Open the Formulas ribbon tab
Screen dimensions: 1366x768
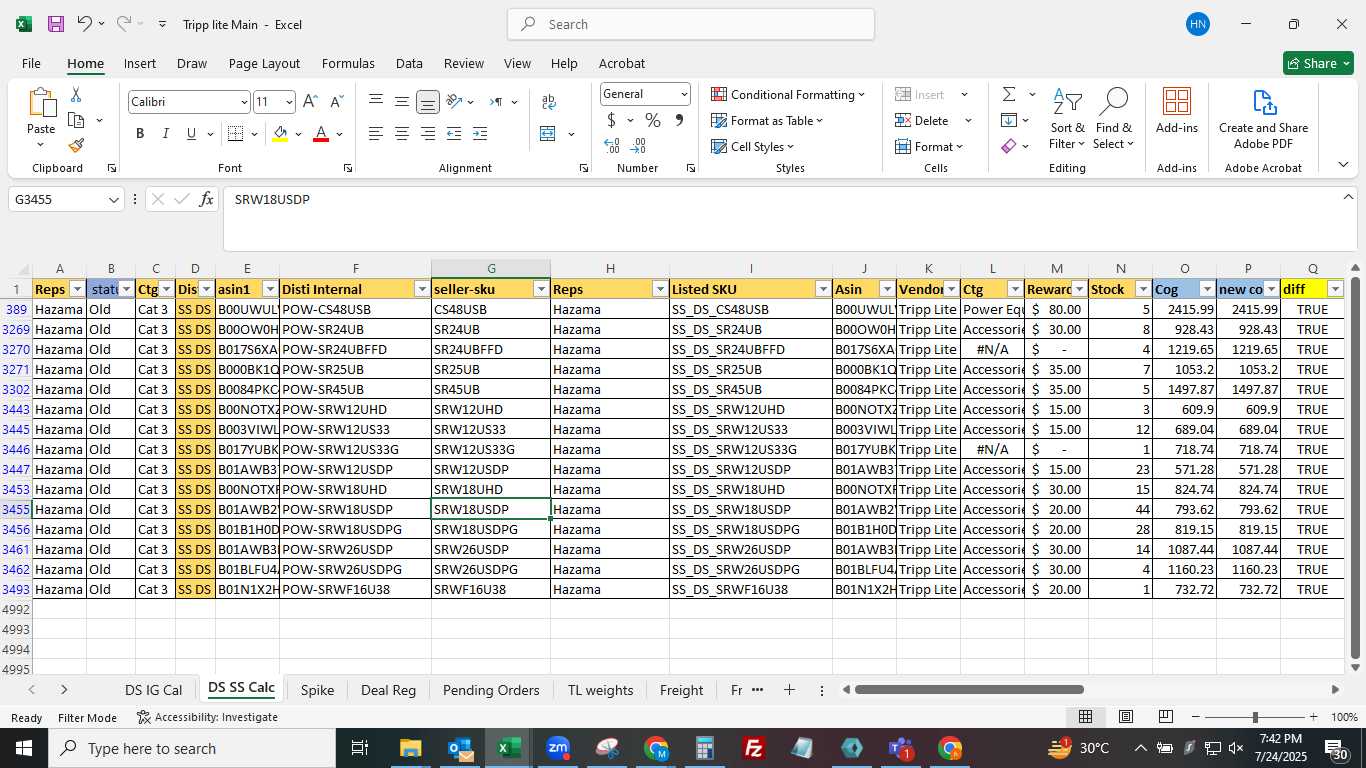pyautogui.click(x=348, y=63)
